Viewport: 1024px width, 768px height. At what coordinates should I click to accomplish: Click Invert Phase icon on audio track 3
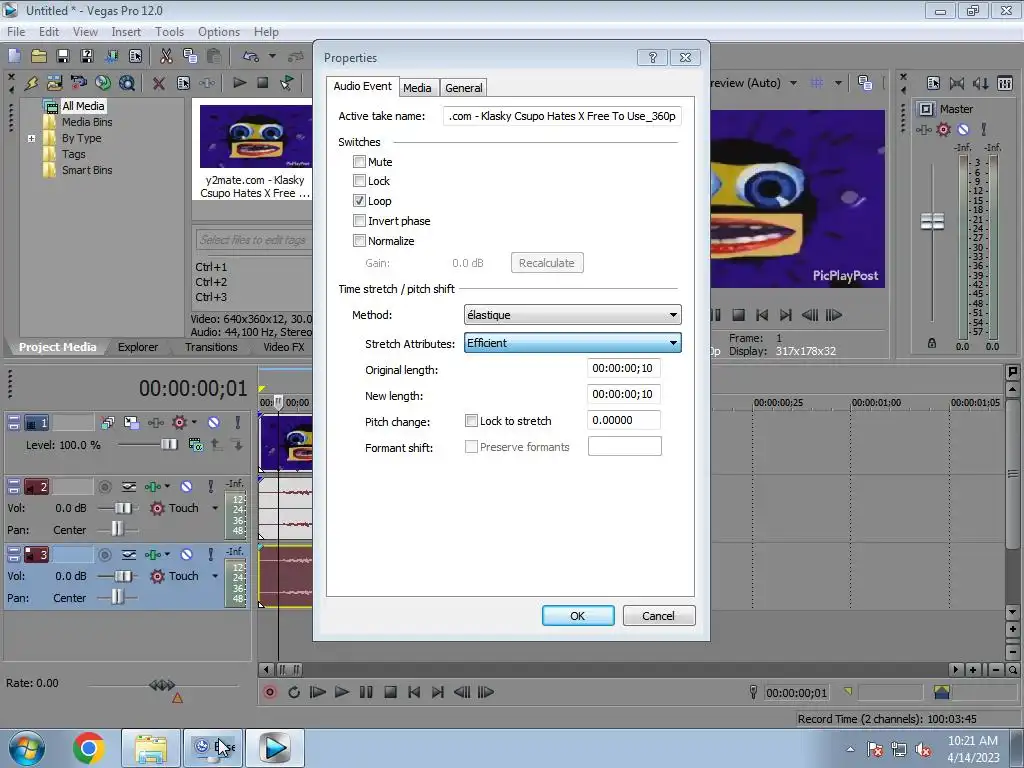[x=129, y=554]
